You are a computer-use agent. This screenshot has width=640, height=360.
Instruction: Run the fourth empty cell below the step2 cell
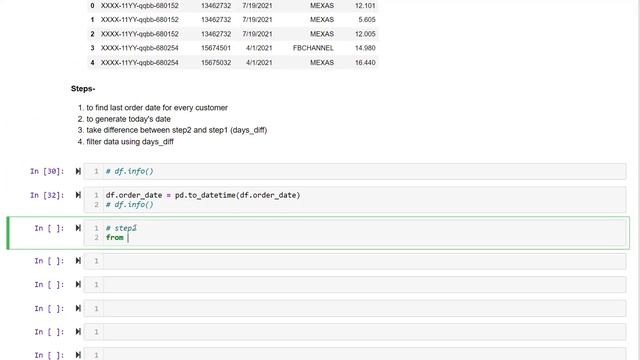(78, 332)
